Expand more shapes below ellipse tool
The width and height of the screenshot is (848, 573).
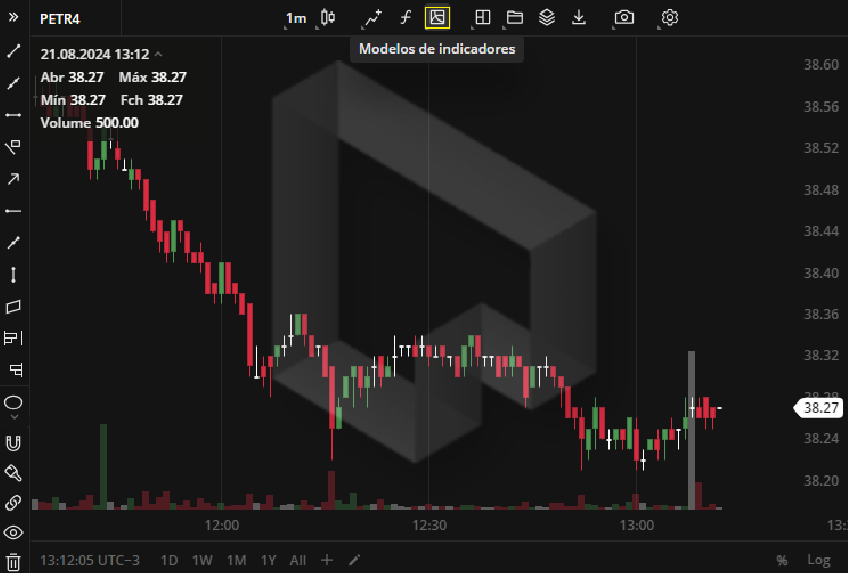coord(14,417)
